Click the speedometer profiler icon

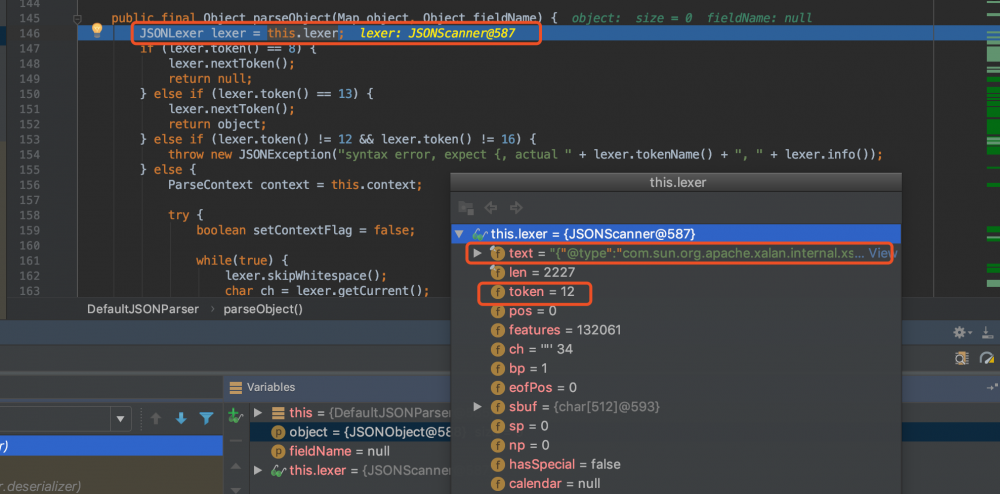click(987, 358)
